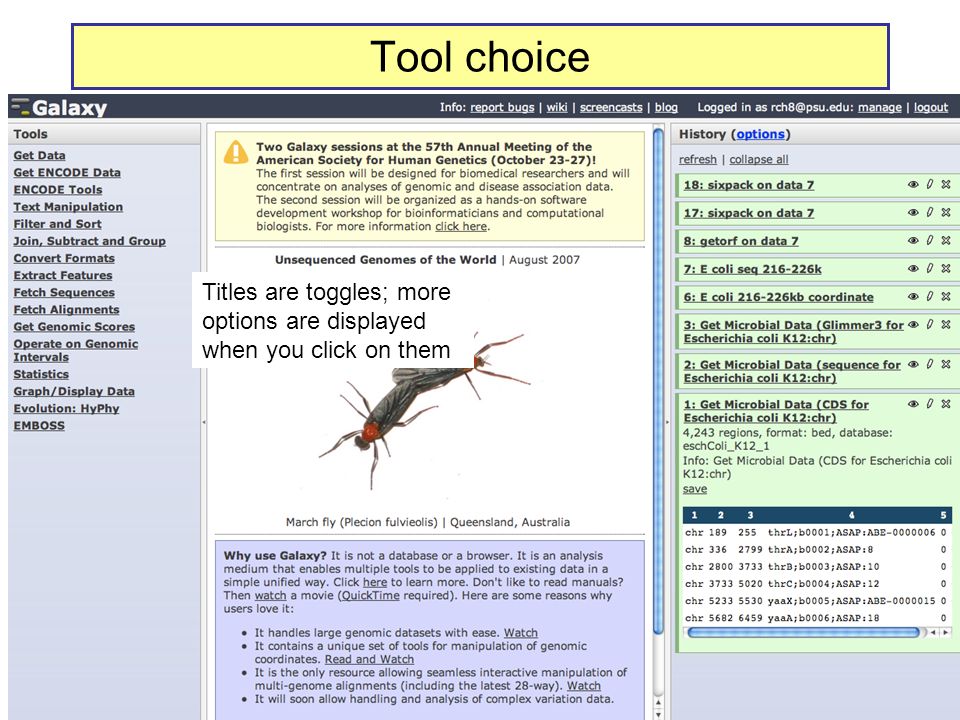Image resolution: width=960 pixels, height=720 pixels.
Task: Expand Operate on Genomic Intervals tools
Action: click(x=75, y=350)
